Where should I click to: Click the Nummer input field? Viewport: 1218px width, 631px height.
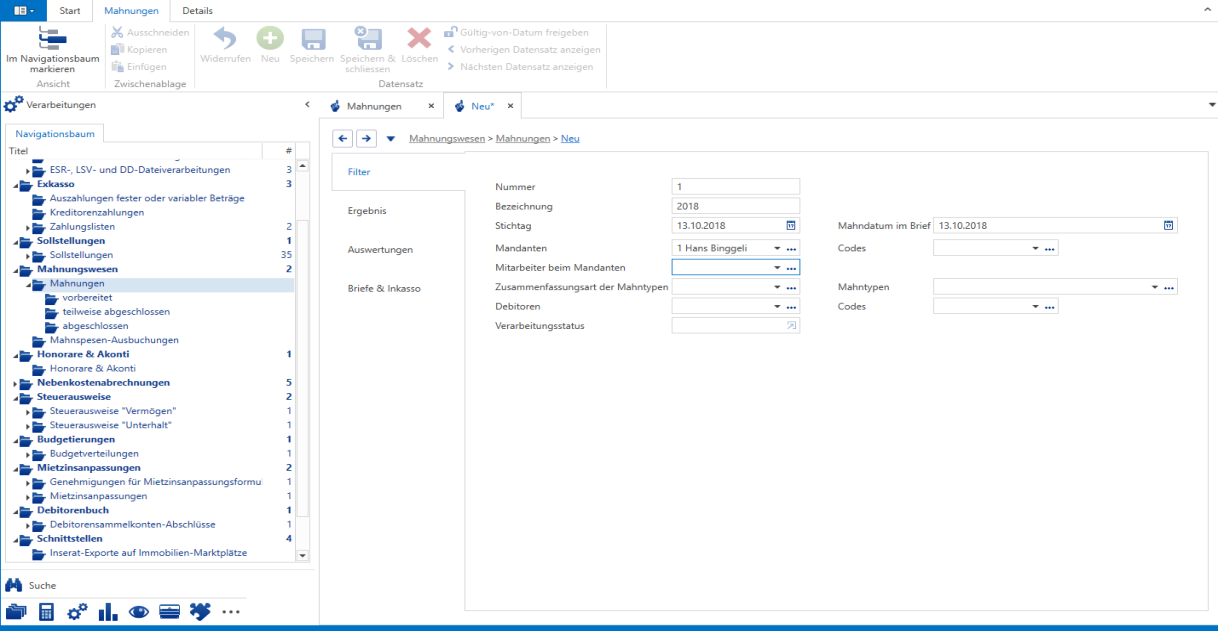pyautogui.click(x=736, y=187)
